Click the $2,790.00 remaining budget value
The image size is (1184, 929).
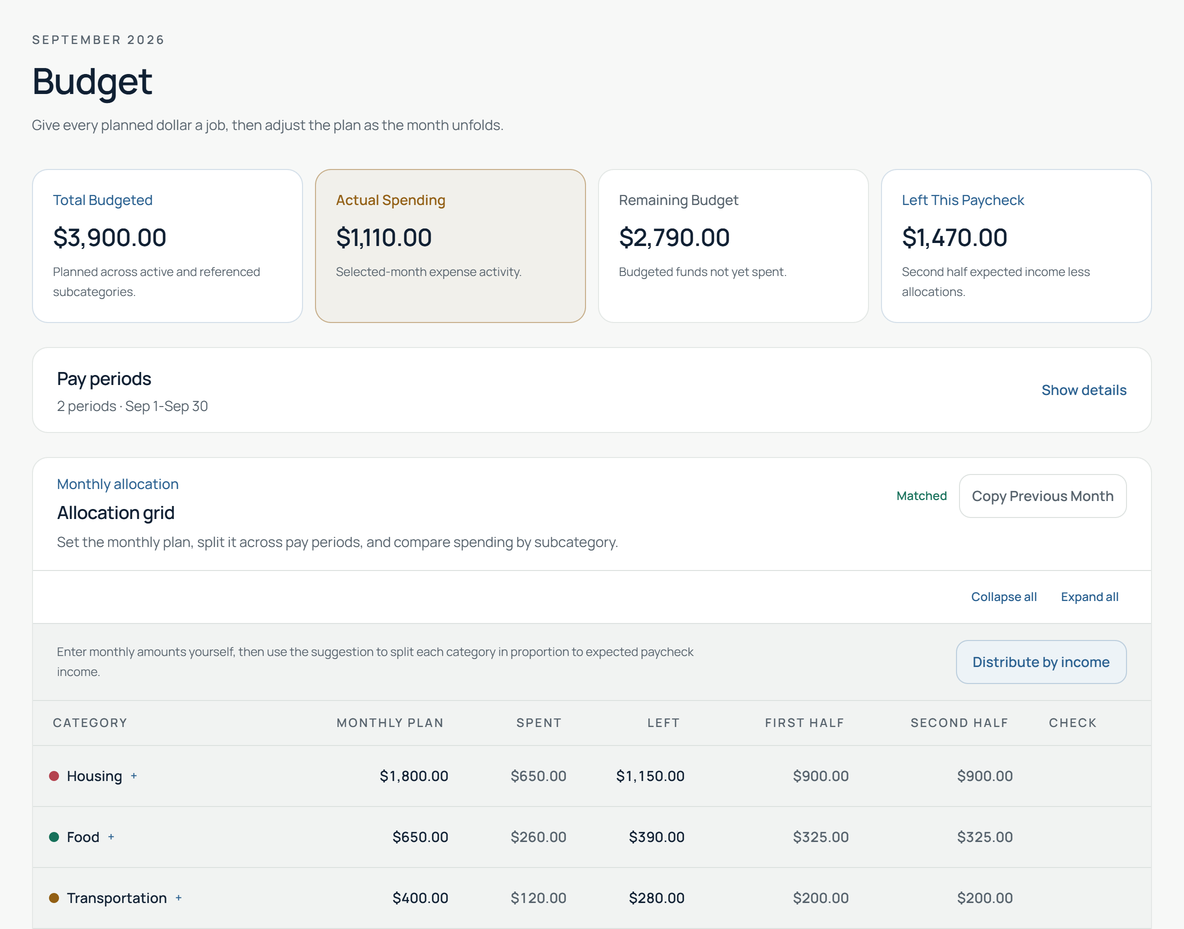[674, 237]
